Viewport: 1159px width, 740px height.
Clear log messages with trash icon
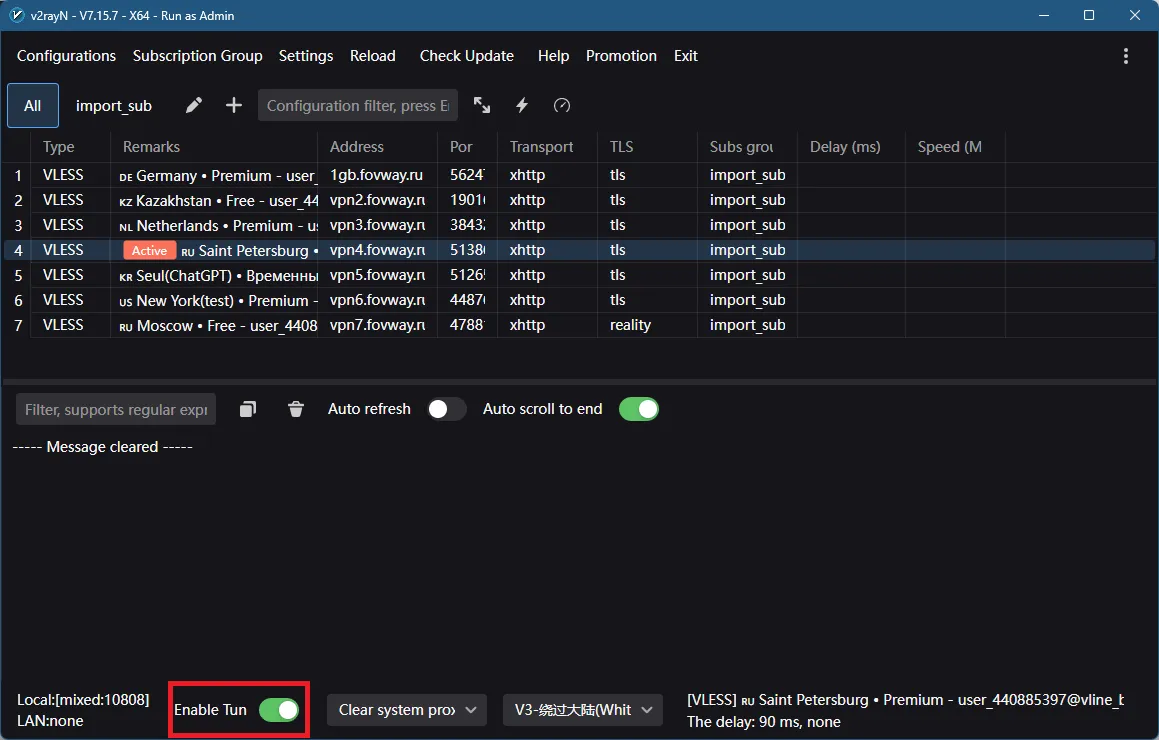click(x=296, y=409)
